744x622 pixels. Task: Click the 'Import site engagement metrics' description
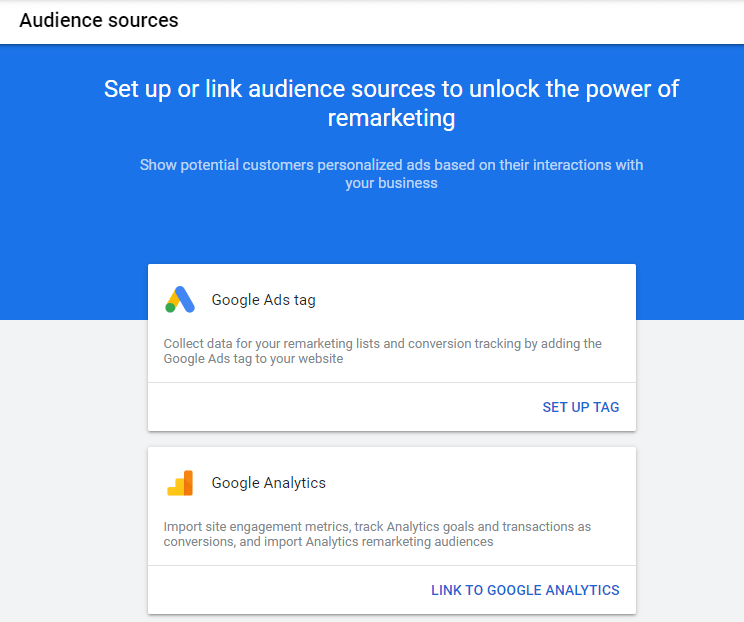(x=377, y=534)
